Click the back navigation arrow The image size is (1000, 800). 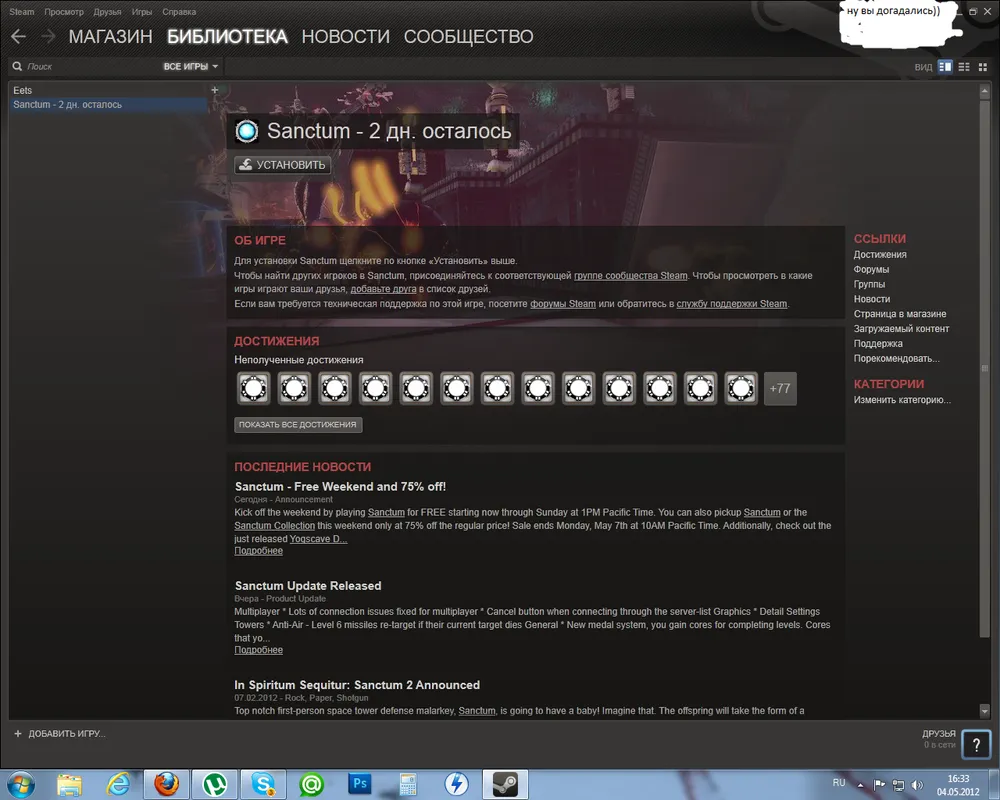[x=18, y=36]
